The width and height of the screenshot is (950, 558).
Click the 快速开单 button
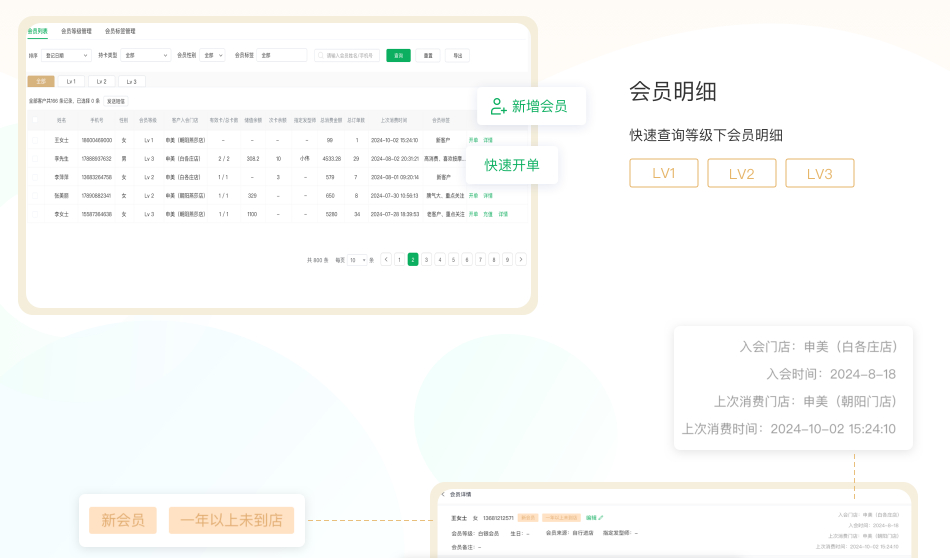coord(512,165)
